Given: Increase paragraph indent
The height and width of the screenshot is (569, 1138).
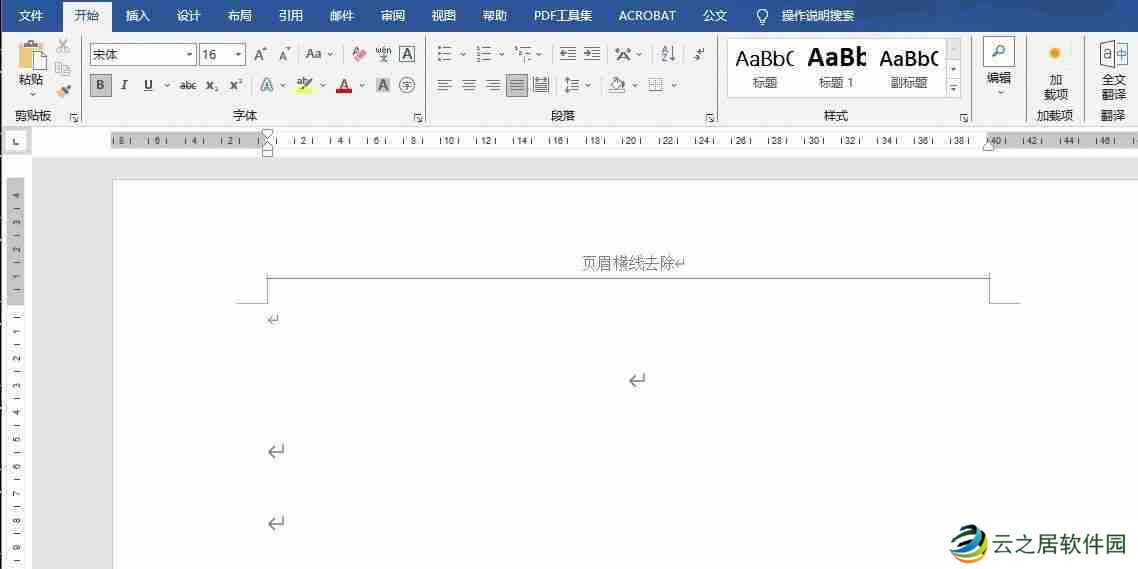Looking at the screenshot, I should (592, 54).
